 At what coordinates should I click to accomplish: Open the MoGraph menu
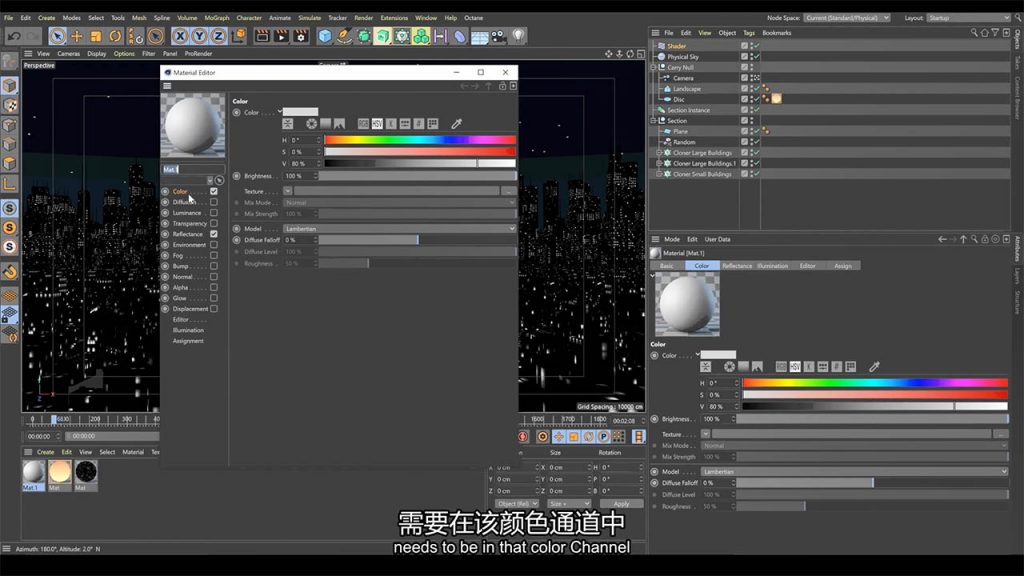(x=217, y=18)
